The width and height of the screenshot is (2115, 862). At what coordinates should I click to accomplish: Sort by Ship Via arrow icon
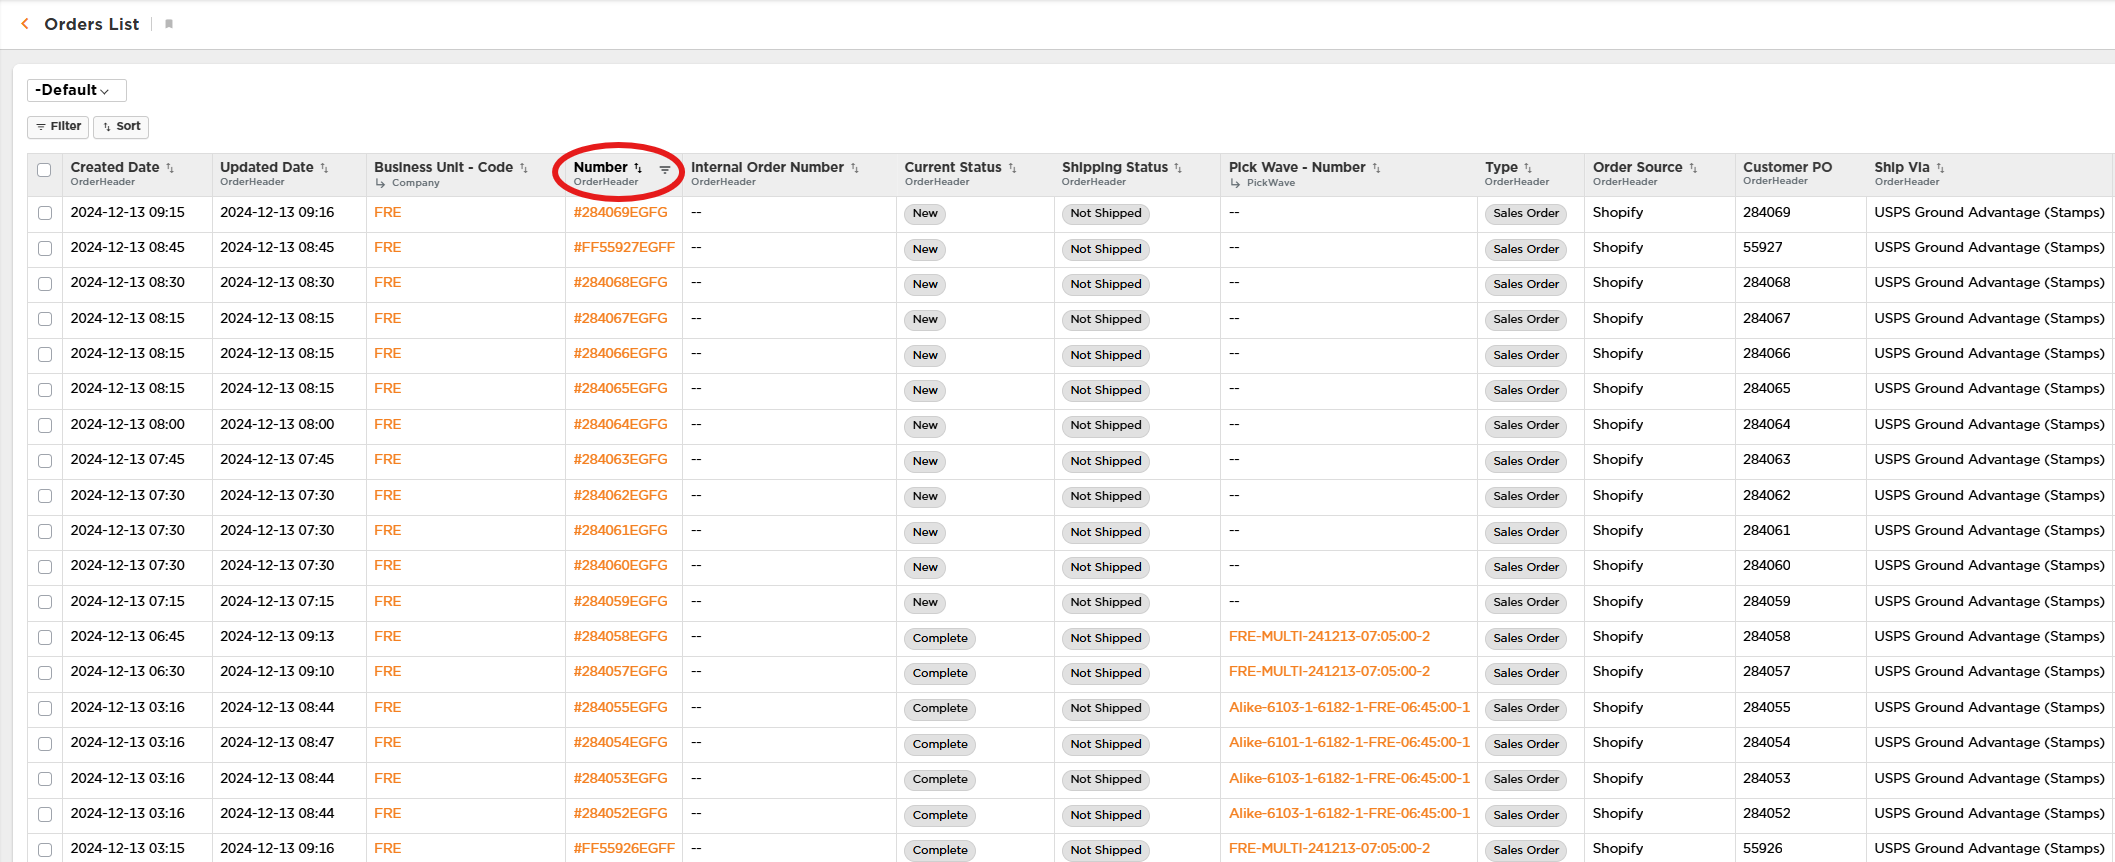pyautogui.click(x=1940, y=168)
